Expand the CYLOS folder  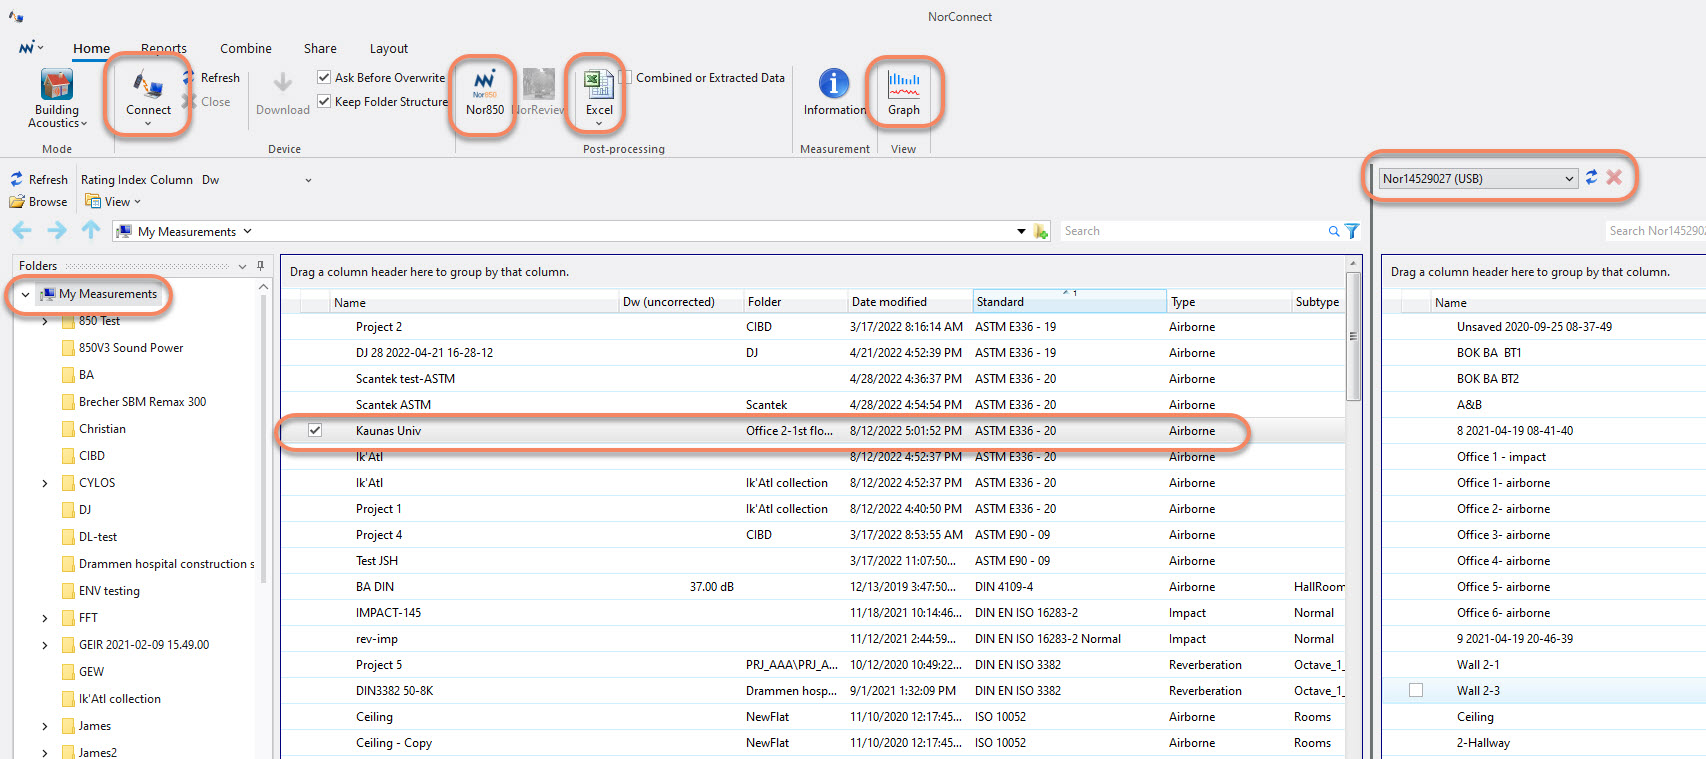coord(45,483)
